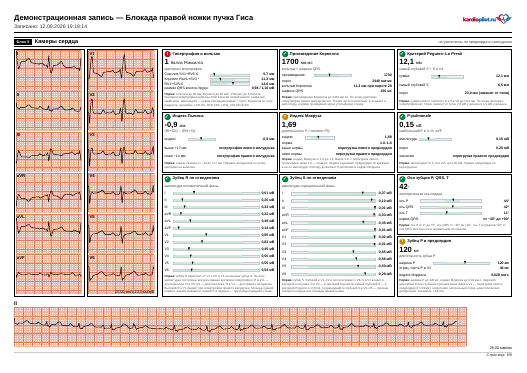Click the Индекс Макруза card title
Screen dimensions: 527x373
(x=306, y=116)
